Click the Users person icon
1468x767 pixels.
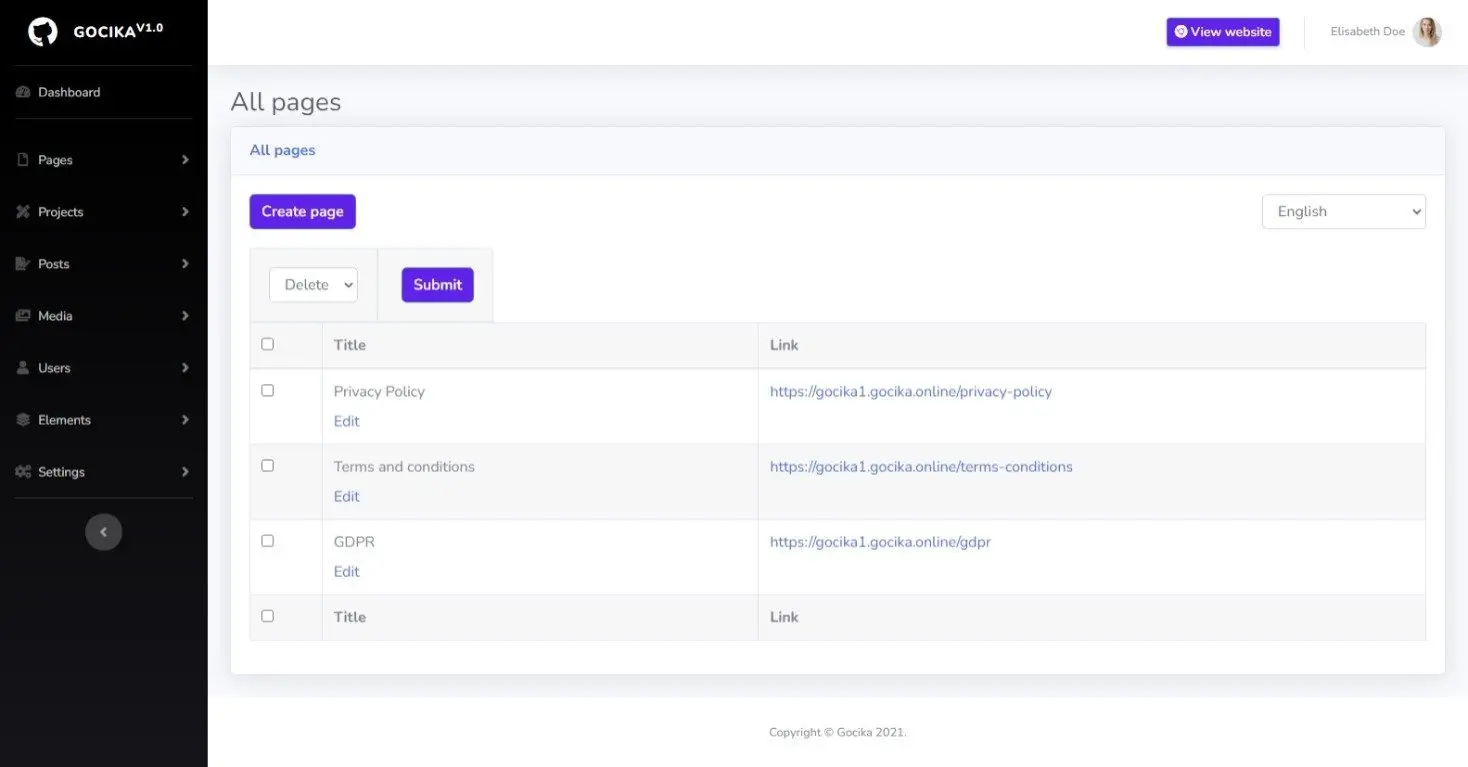23,368
